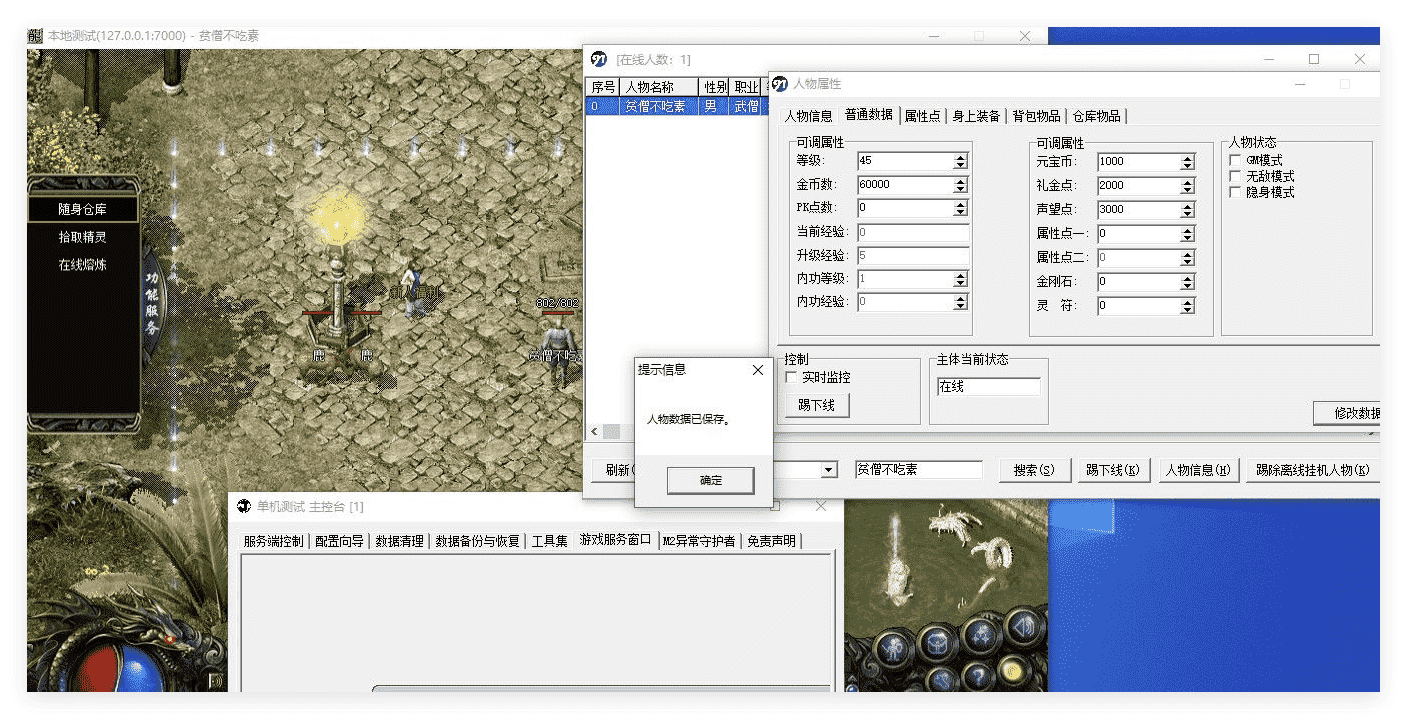Open 配置向导 tab in 主控台

(340, 541)
